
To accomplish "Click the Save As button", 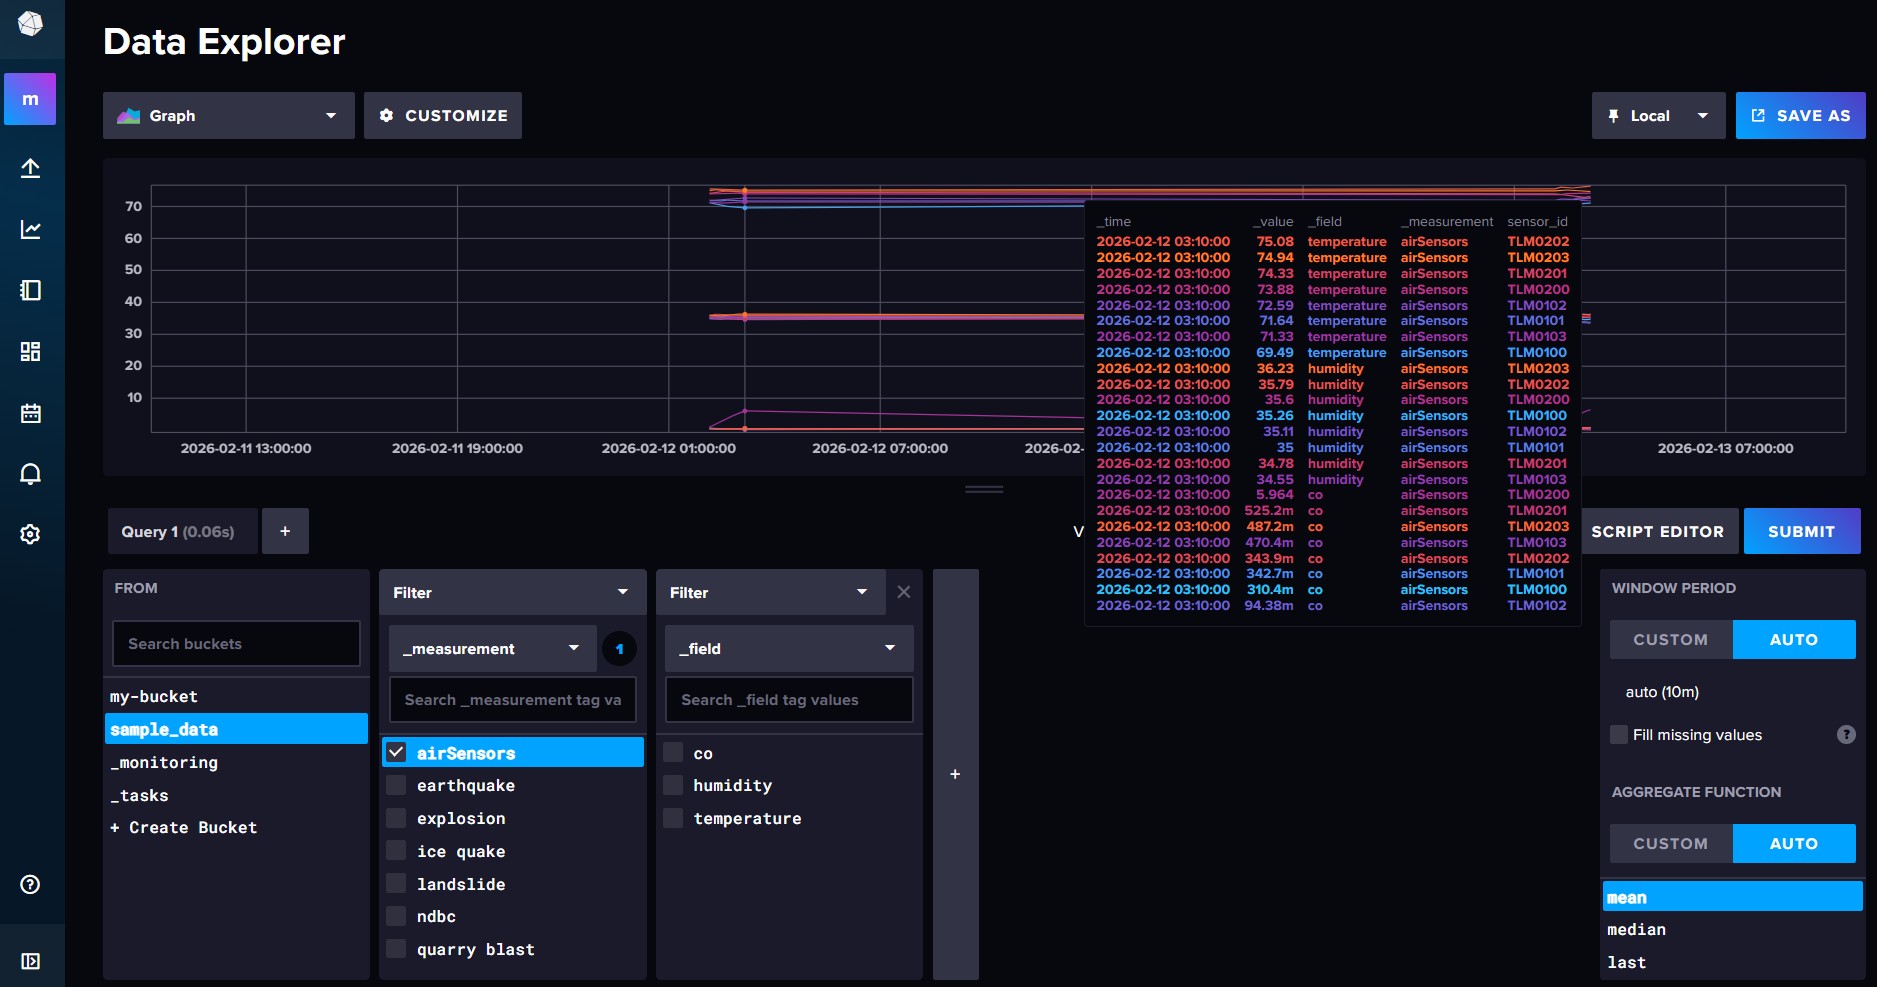I will pos(1799,114).
